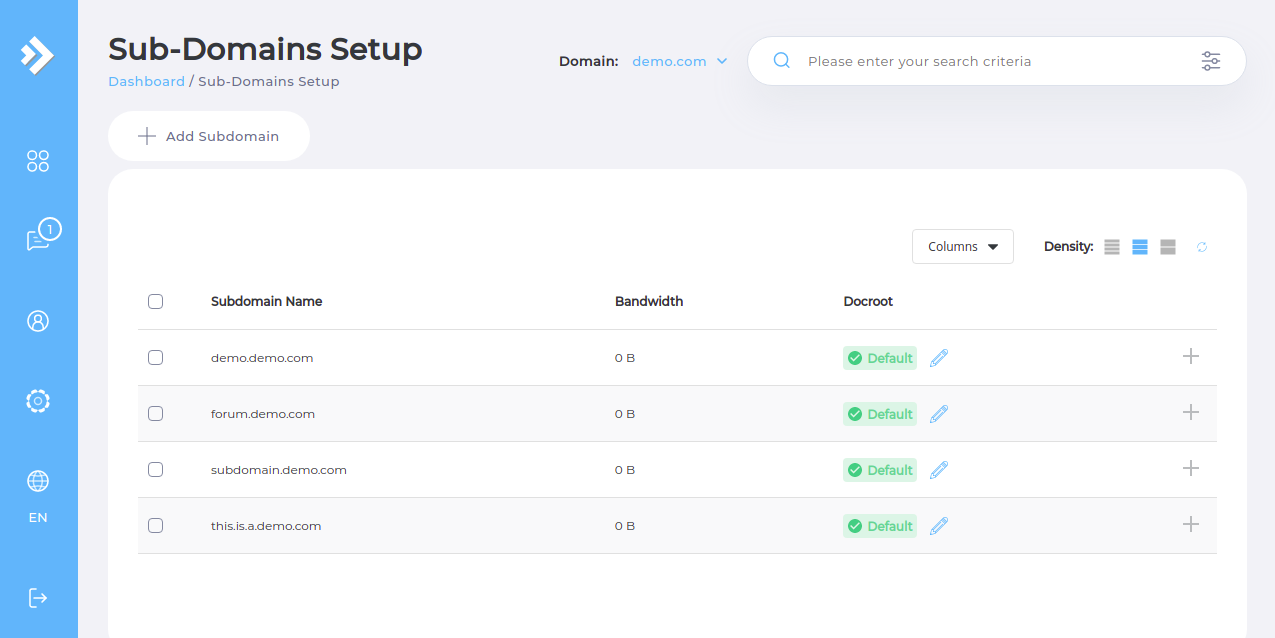Sort by Docroot column header
Image resolution: width=1275 pixels, height=638 pixels.
tap(868, 301)
